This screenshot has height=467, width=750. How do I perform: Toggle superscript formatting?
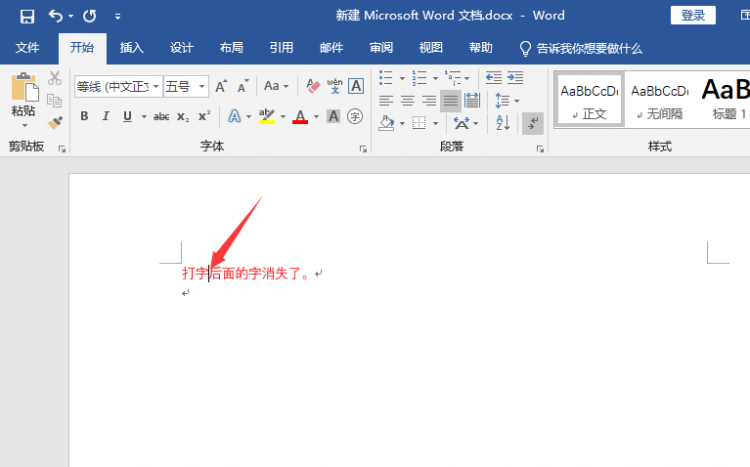(x=204, y=116)
